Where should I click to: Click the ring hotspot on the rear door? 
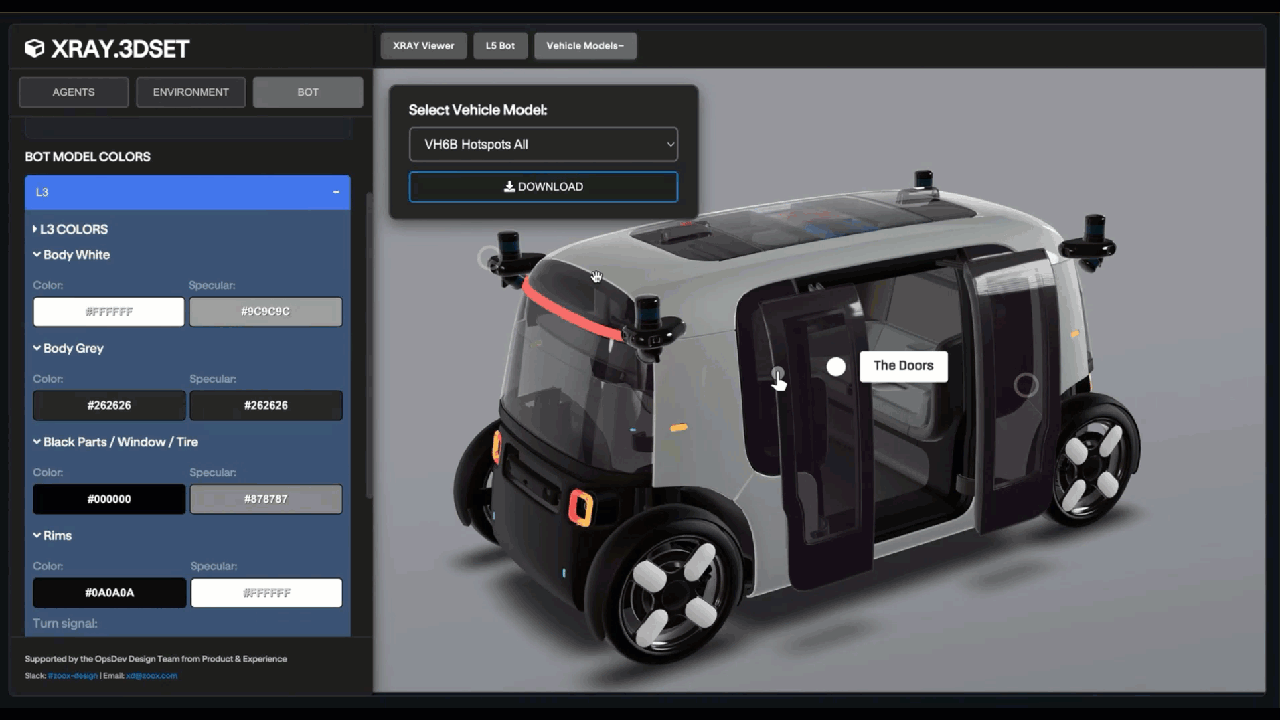1025,385
